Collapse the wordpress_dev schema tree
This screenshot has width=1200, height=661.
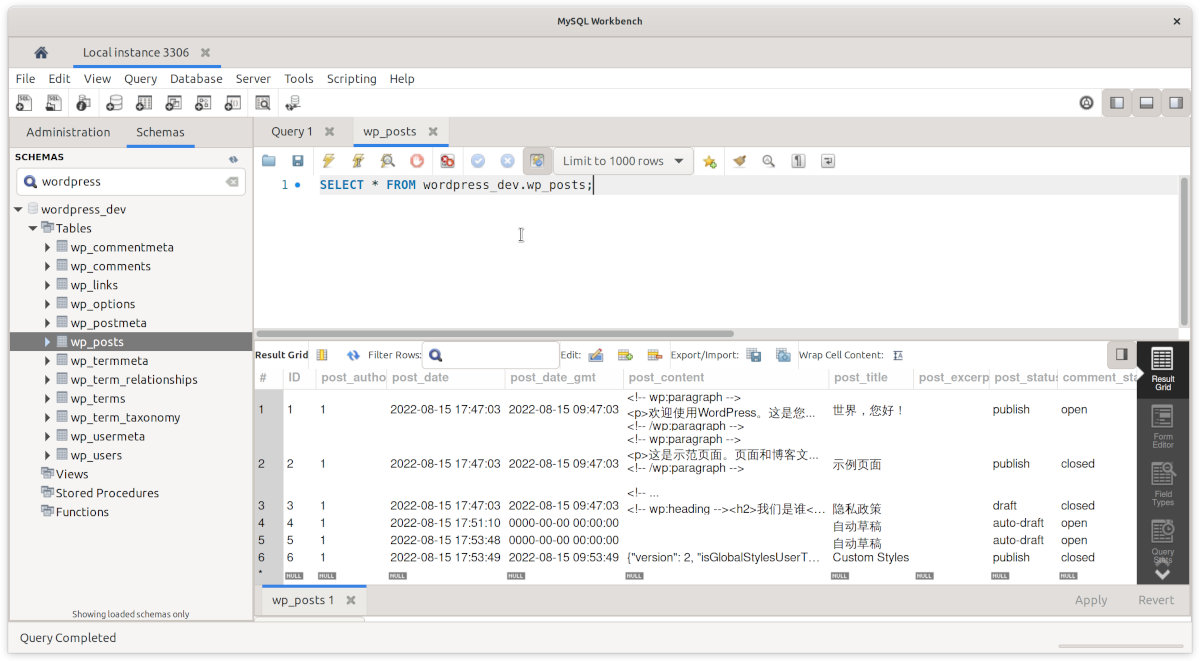[19, 210]
